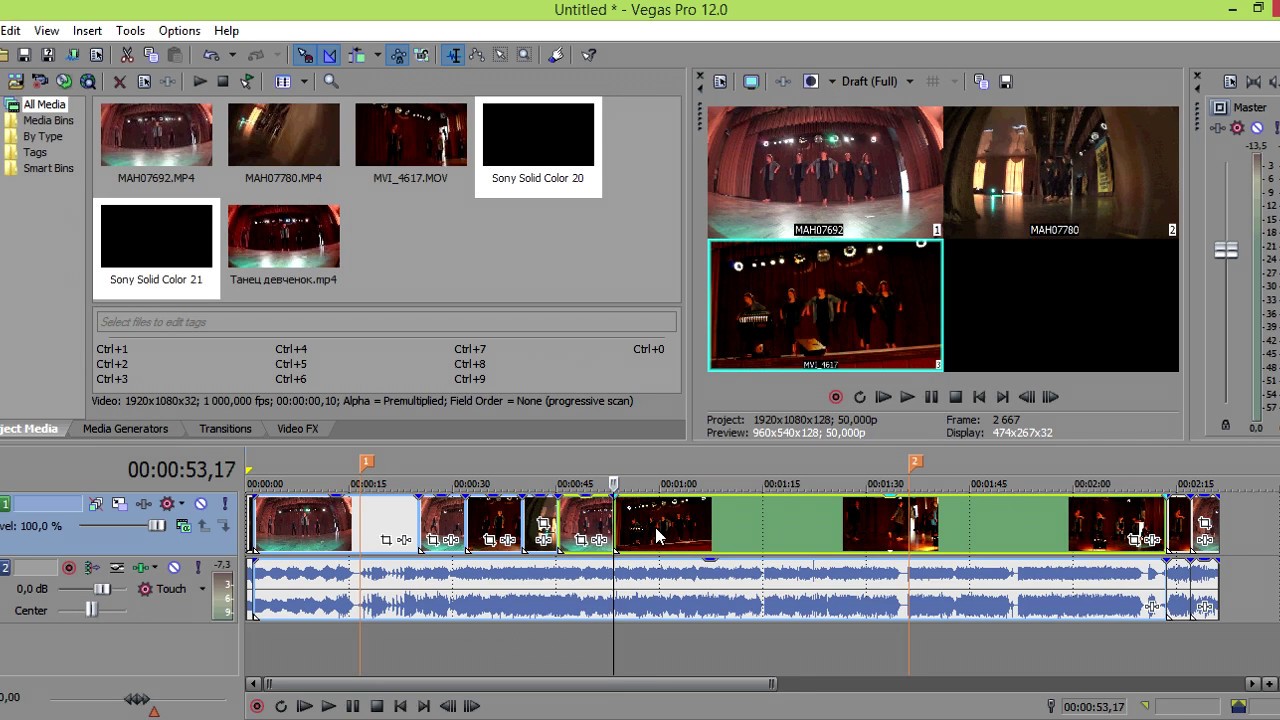Open Audio Track FX on audio track 2

[141, 567]
